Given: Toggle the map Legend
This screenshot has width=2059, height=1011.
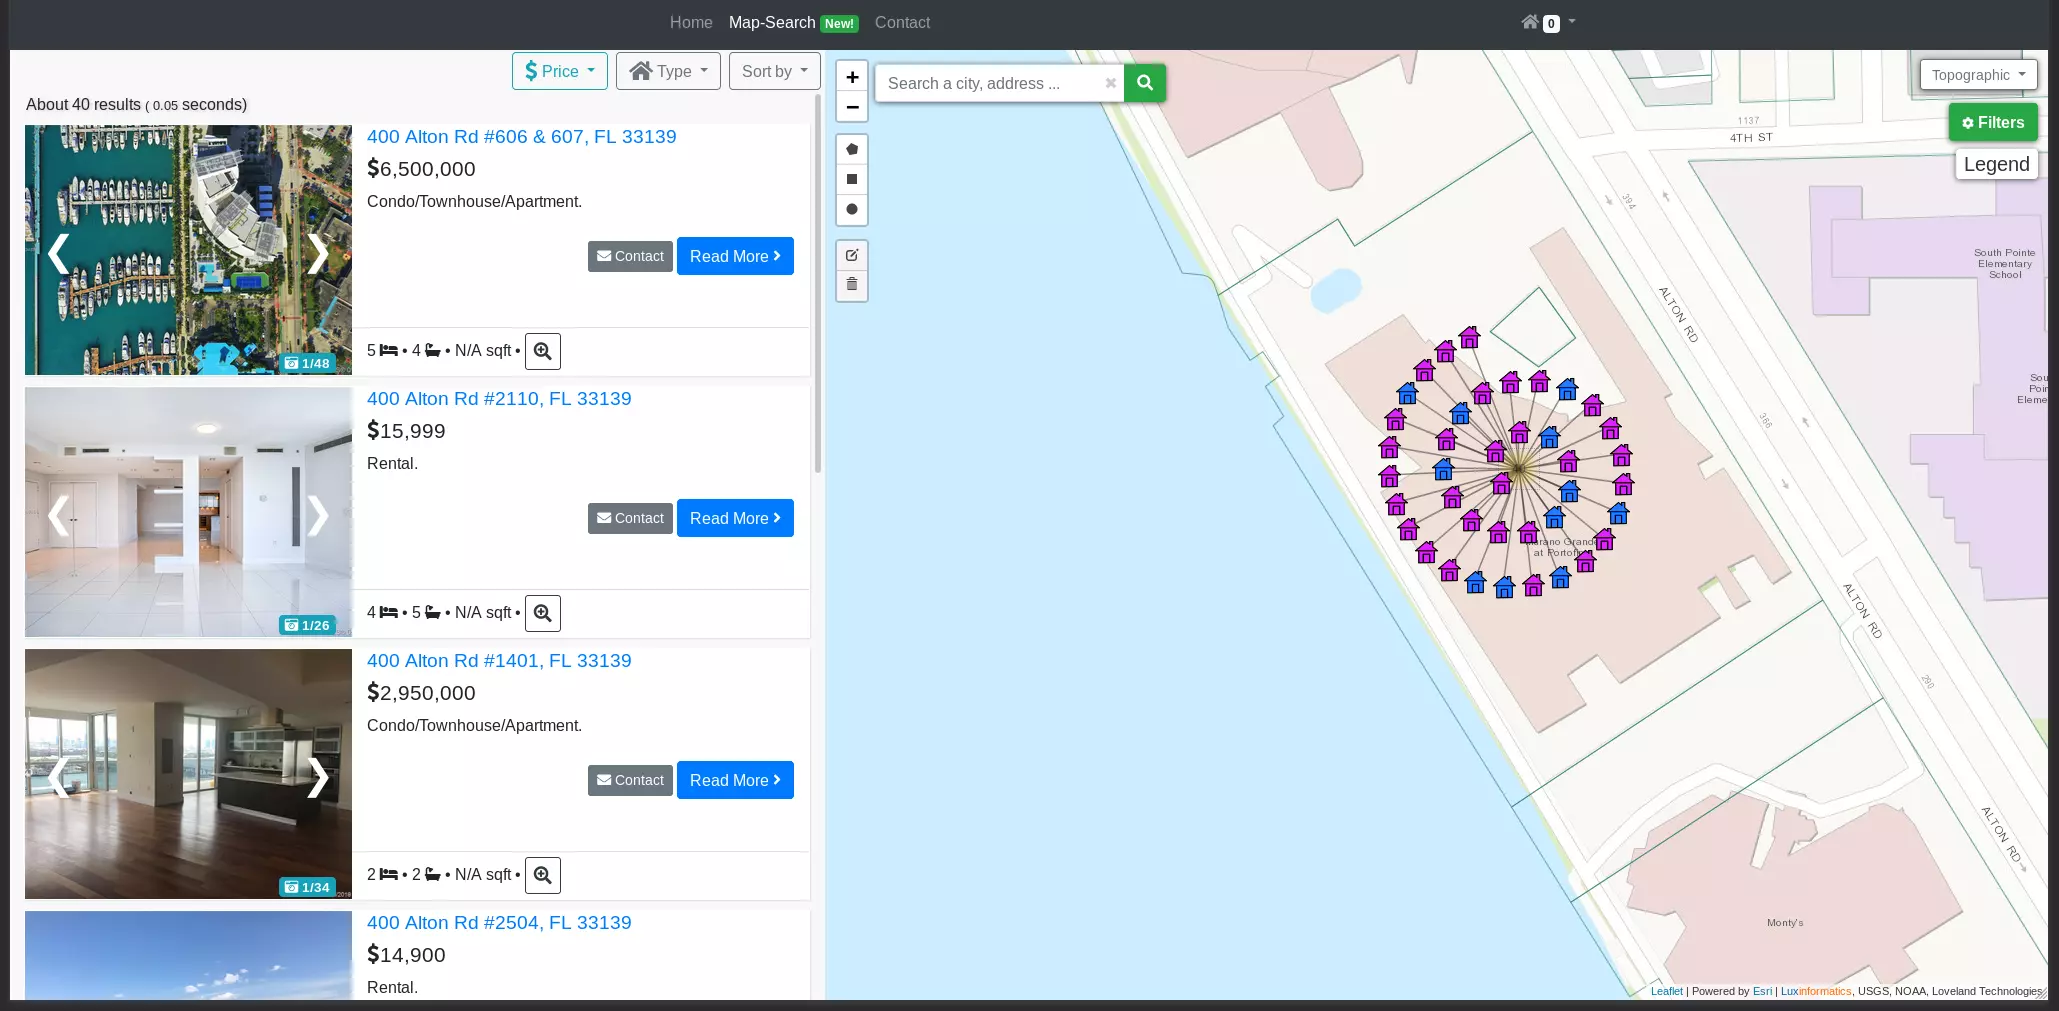Looking at the screenshot, I should click(1996, 164).
